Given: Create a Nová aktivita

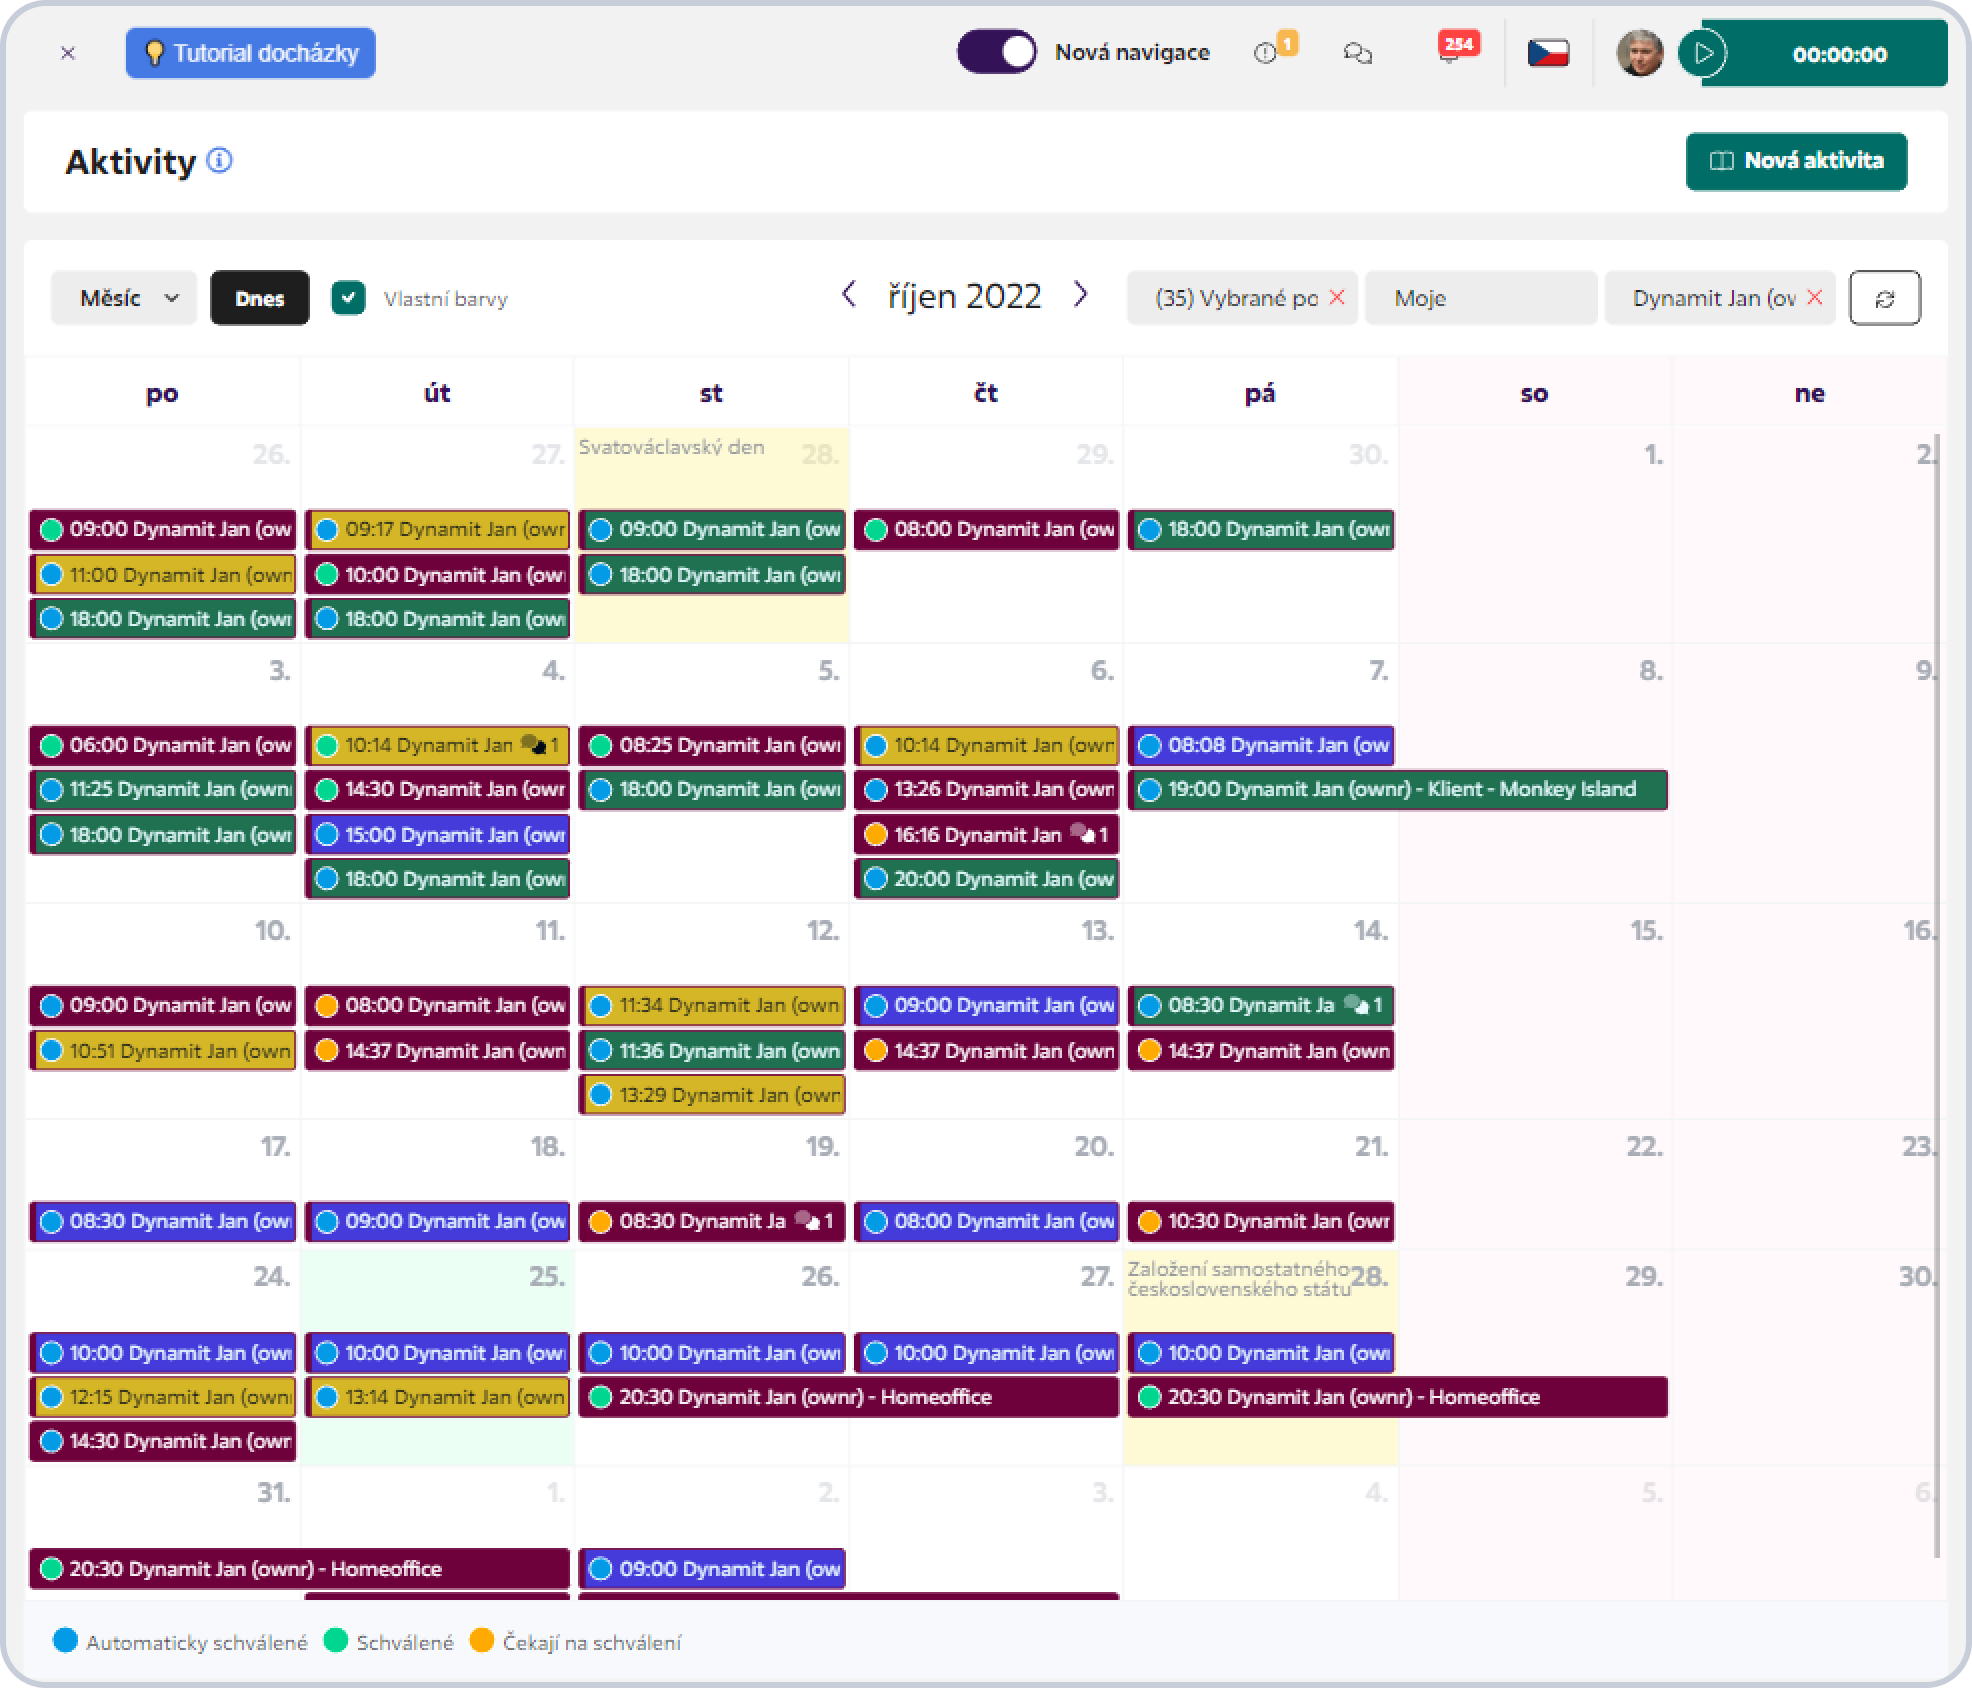Looking at the screenshot, I should click(1796, 161).
